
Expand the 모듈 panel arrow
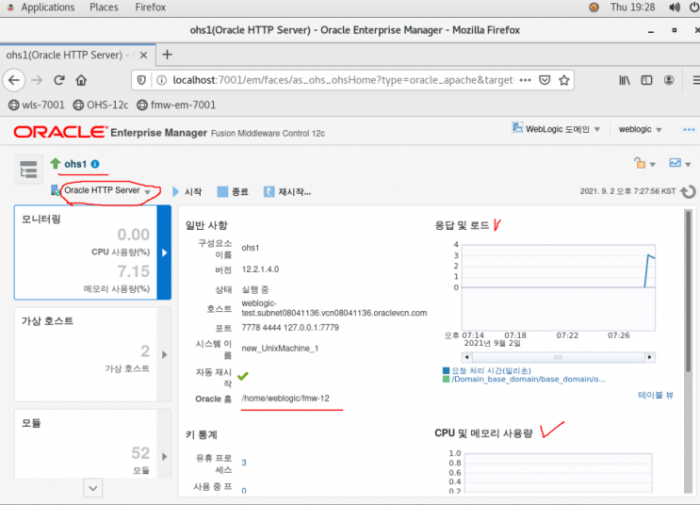pyautogui.click(x=164, y=456)
